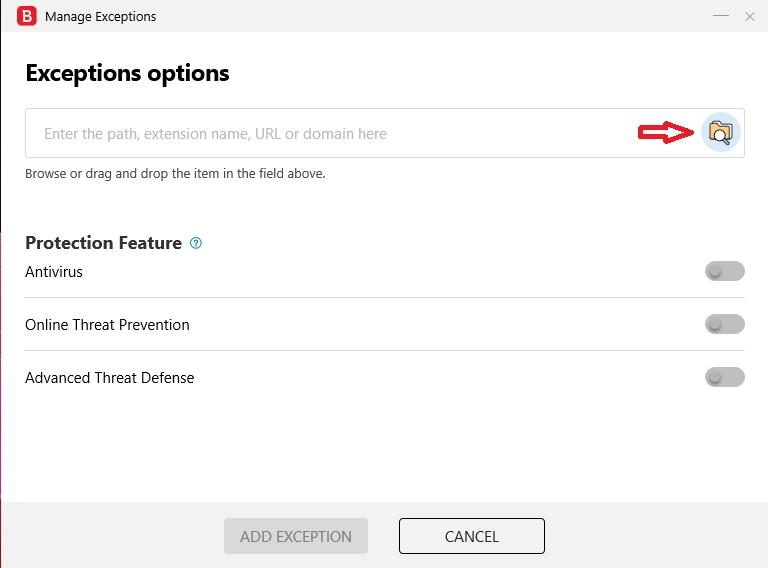Click the Manage Exceptions title text
768x568 pixels.
(100, 16)
